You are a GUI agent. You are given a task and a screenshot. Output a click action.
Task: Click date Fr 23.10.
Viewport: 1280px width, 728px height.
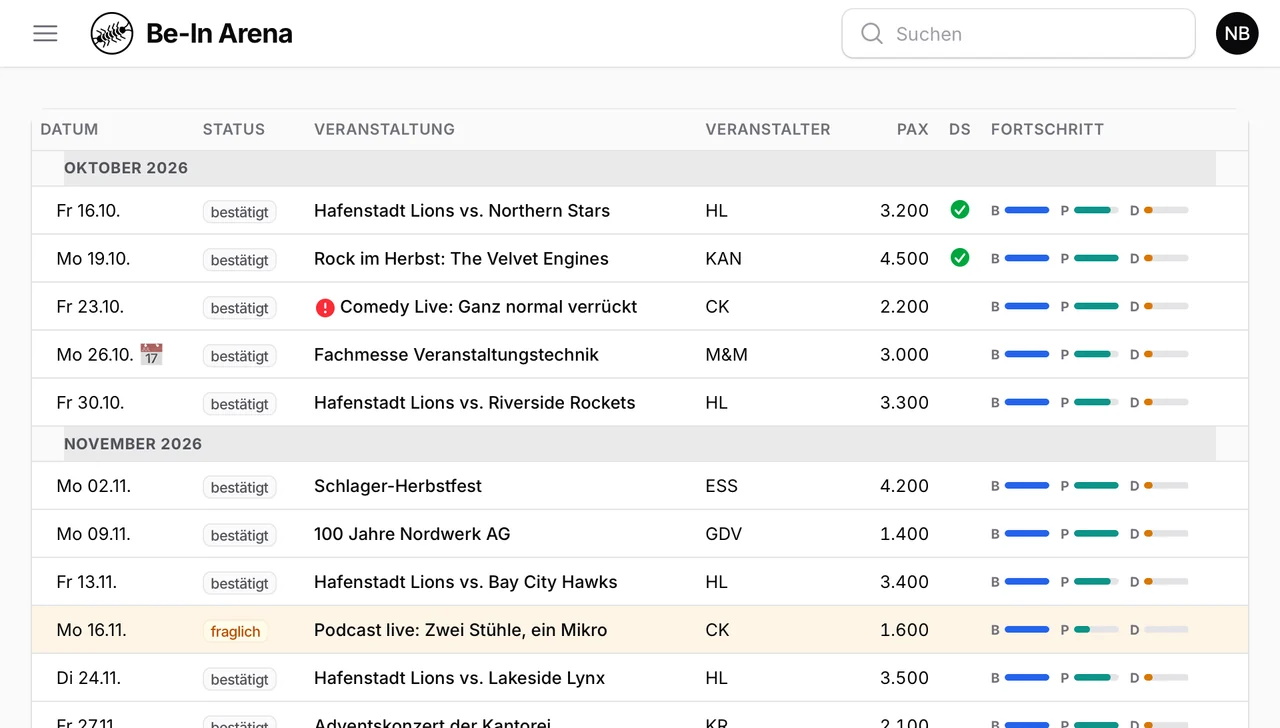90,306
